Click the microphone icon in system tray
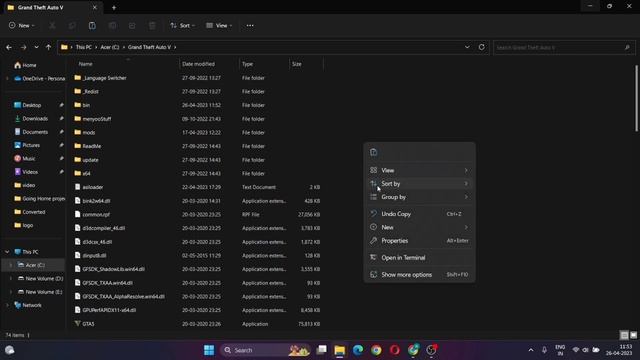The image size is (640, 360). point(544,350)
